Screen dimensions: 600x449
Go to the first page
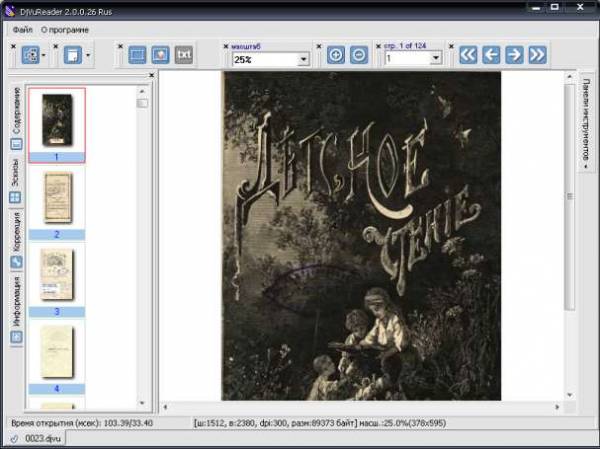468,55
